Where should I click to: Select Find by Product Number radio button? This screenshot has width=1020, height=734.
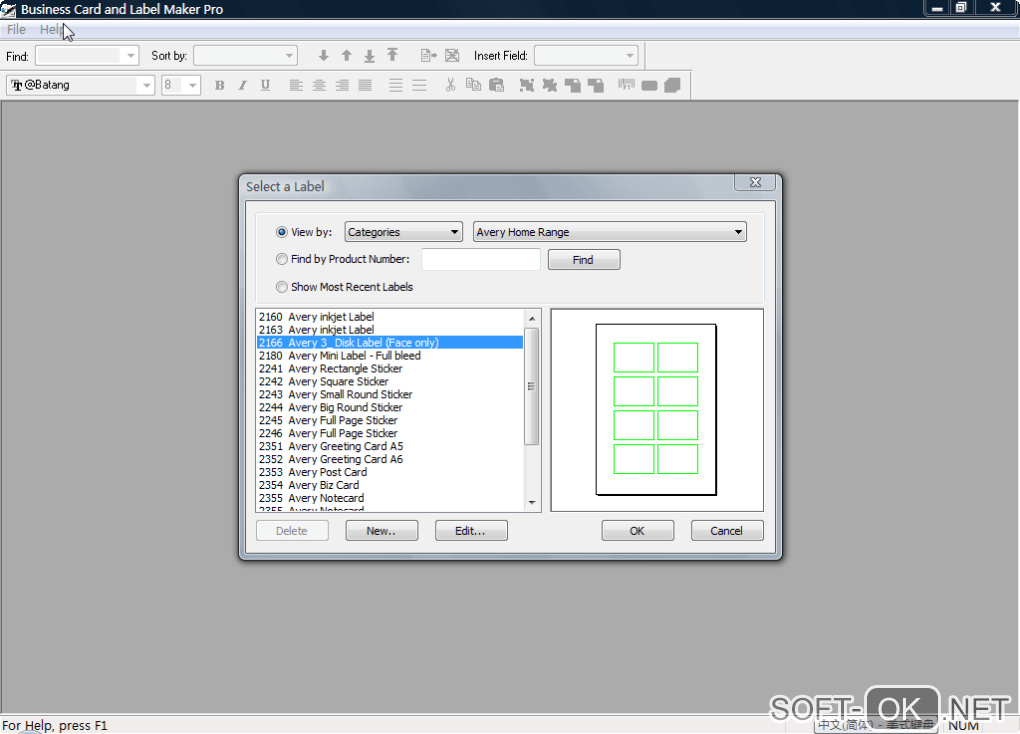[x=282, y=259]
